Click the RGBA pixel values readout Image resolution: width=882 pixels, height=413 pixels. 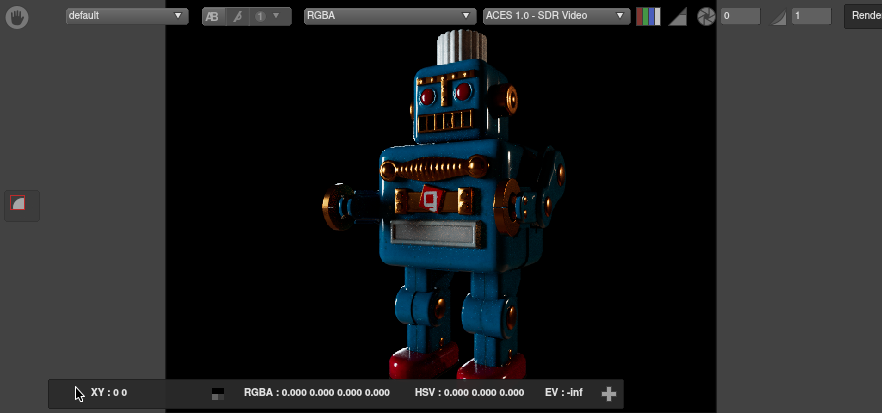point(316,393)
